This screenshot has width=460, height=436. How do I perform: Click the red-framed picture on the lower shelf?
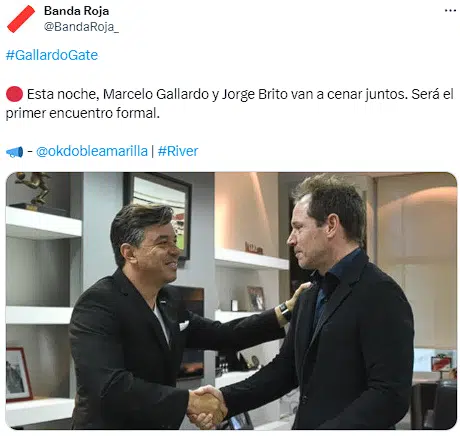pos(19,374)
